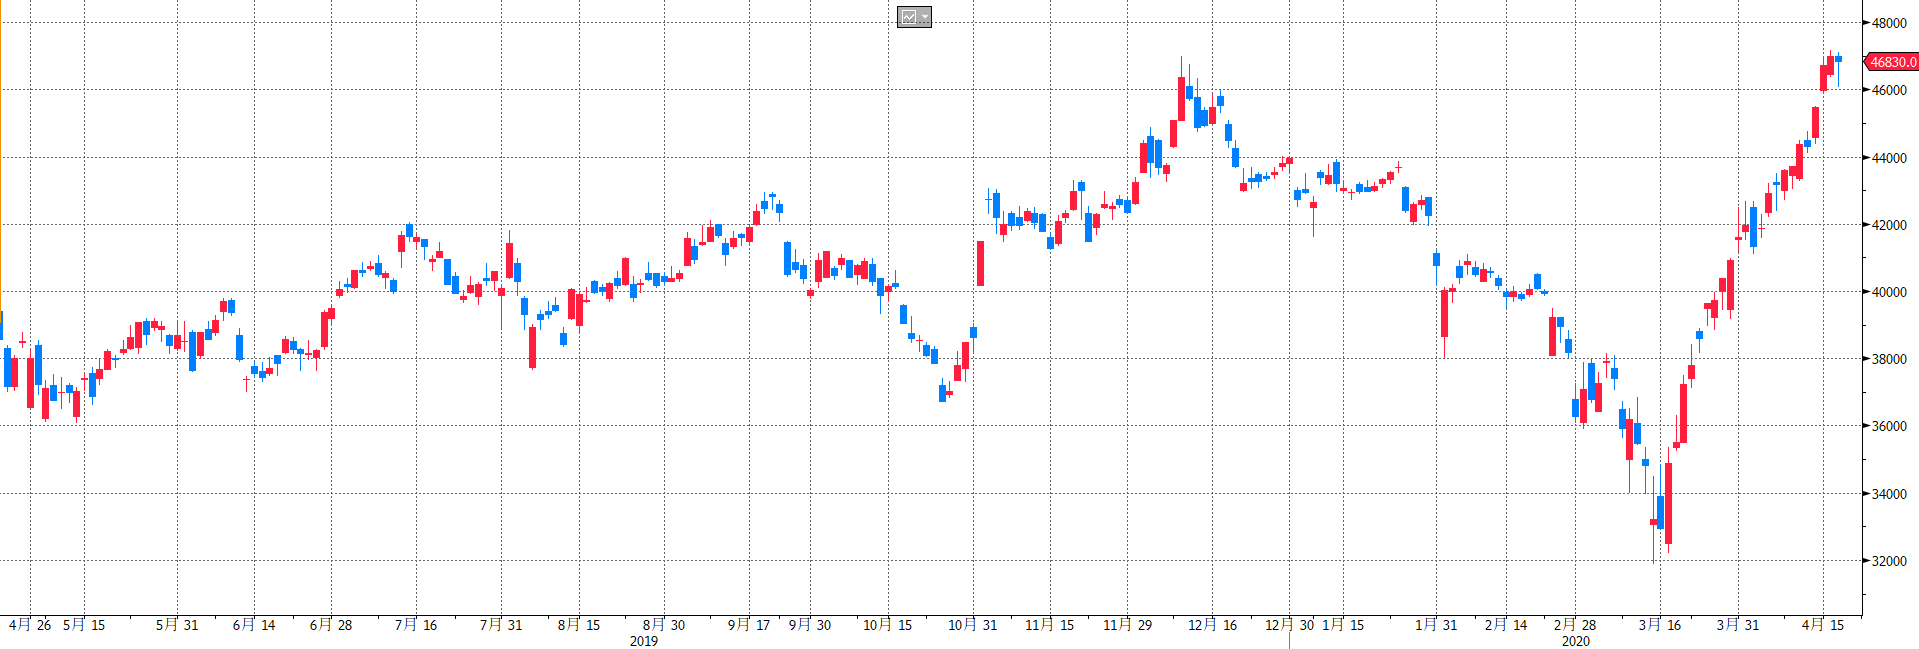This screenshot has height=649, width=1919.
Task: Click the 9月 17 date label
Action: (x=749, y=625)
